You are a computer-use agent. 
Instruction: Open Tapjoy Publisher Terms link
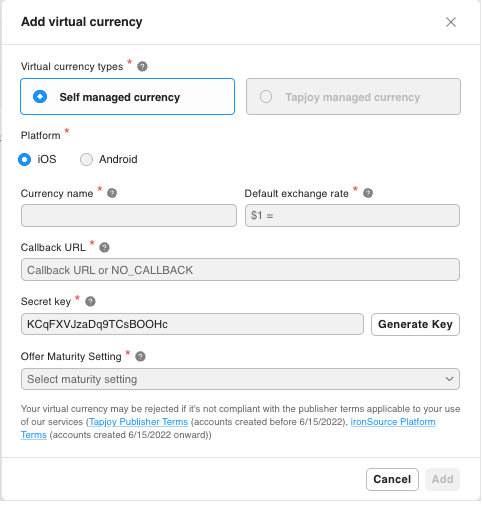point(138,422)
